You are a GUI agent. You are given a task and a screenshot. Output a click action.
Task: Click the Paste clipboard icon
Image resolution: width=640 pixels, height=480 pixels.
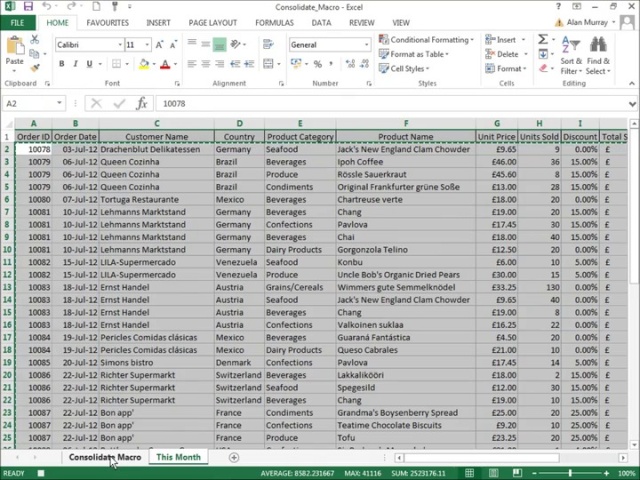coord(15,46)
